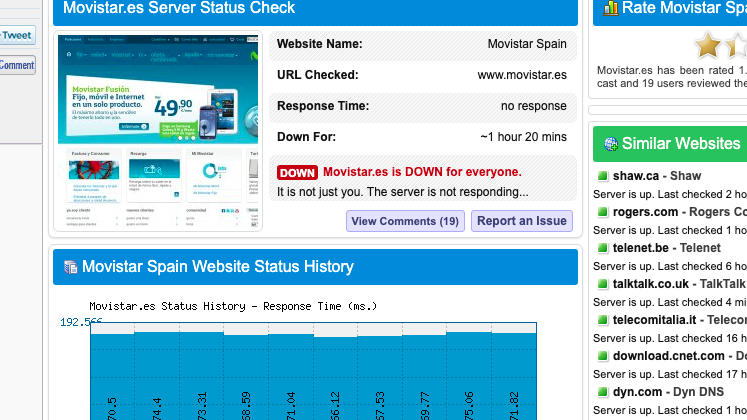Click the green status icon beside talktalk.co.uk

tap(603, 284)
